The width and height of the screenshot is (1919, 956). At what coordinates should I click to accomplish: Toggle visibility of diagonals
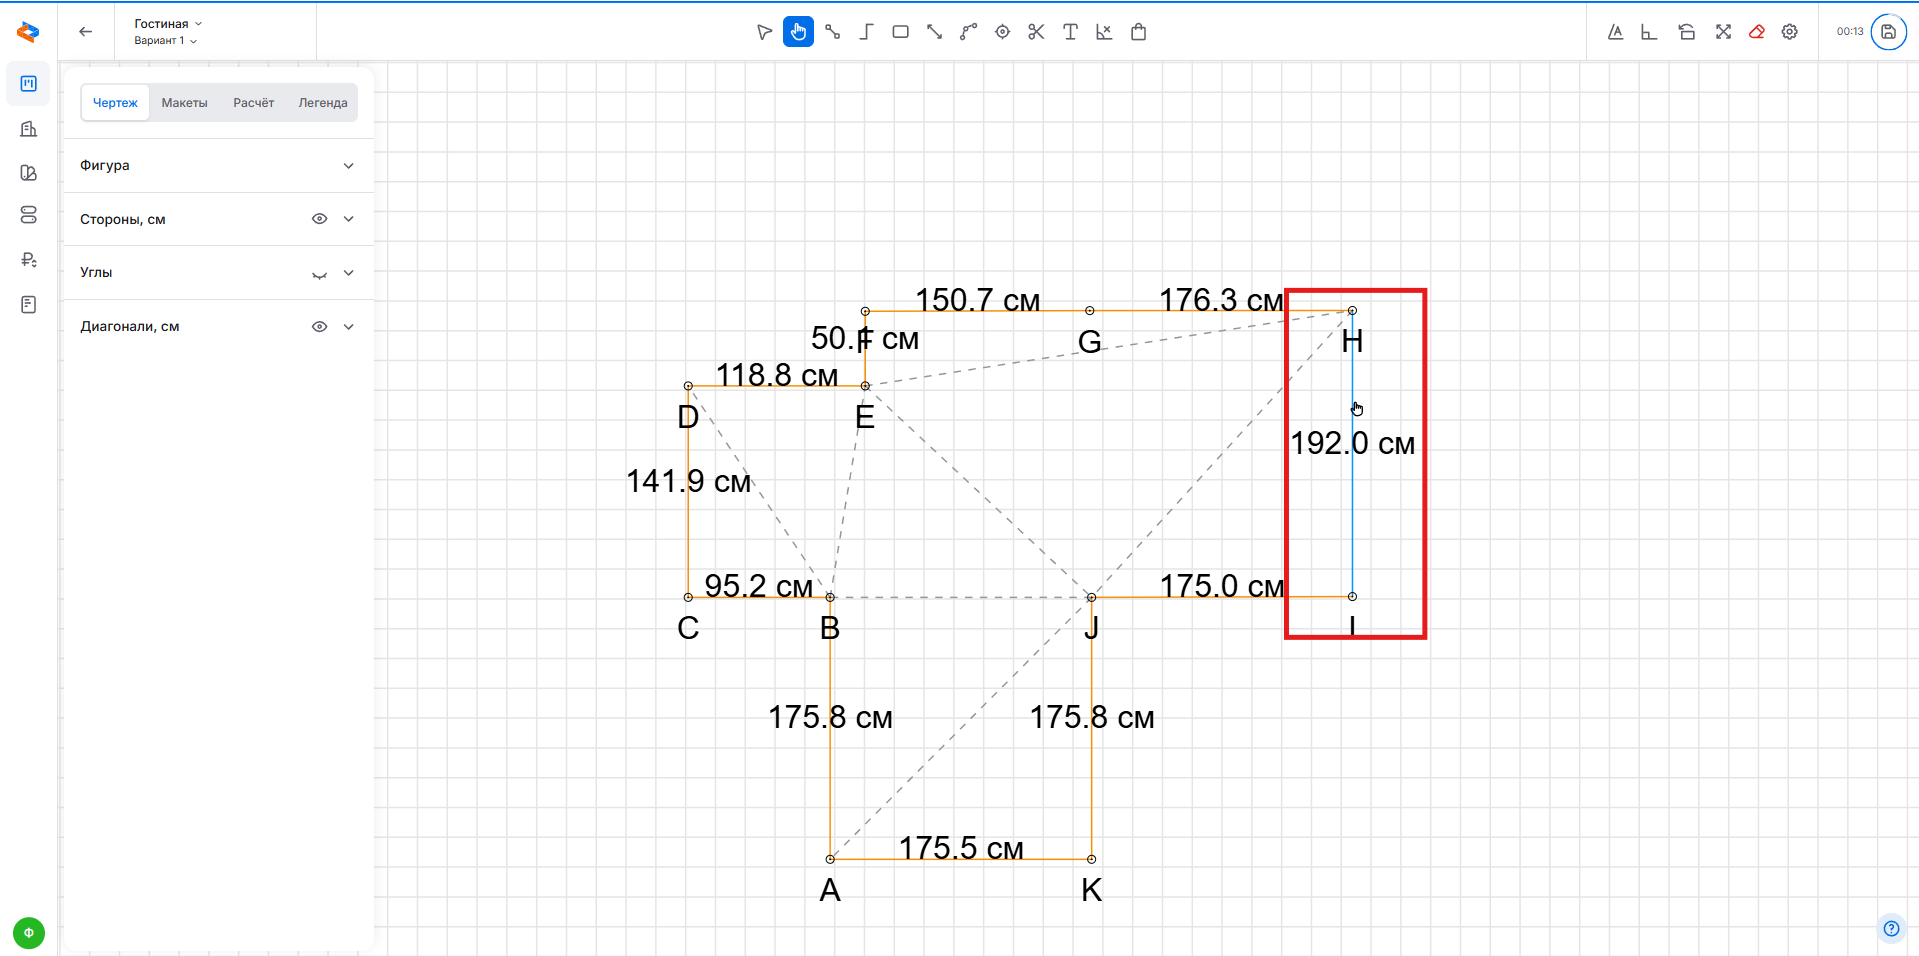coord(319,327)
